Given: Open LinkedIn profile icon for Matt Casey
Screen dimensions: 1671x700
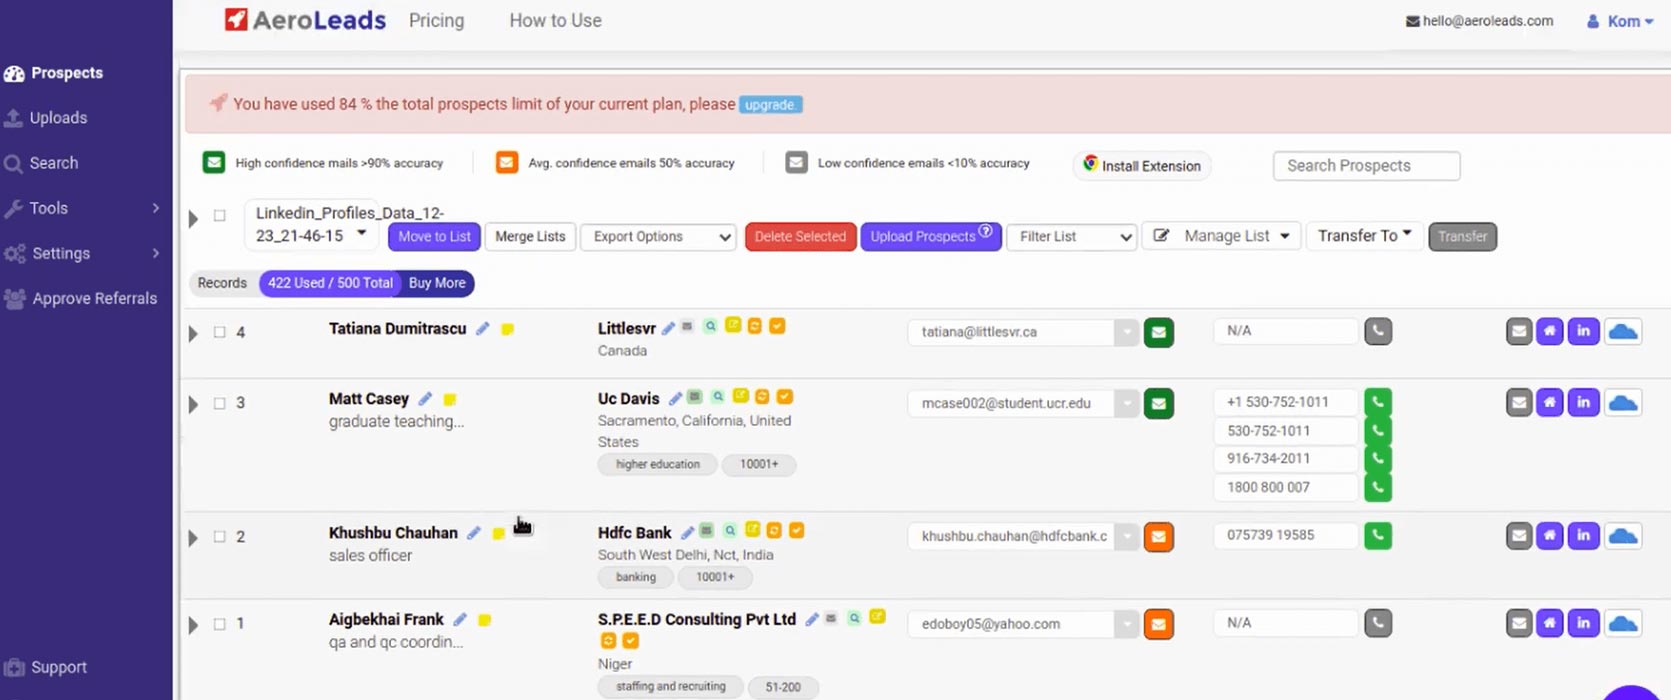Looking at the screenshot, I should 1583,403.
